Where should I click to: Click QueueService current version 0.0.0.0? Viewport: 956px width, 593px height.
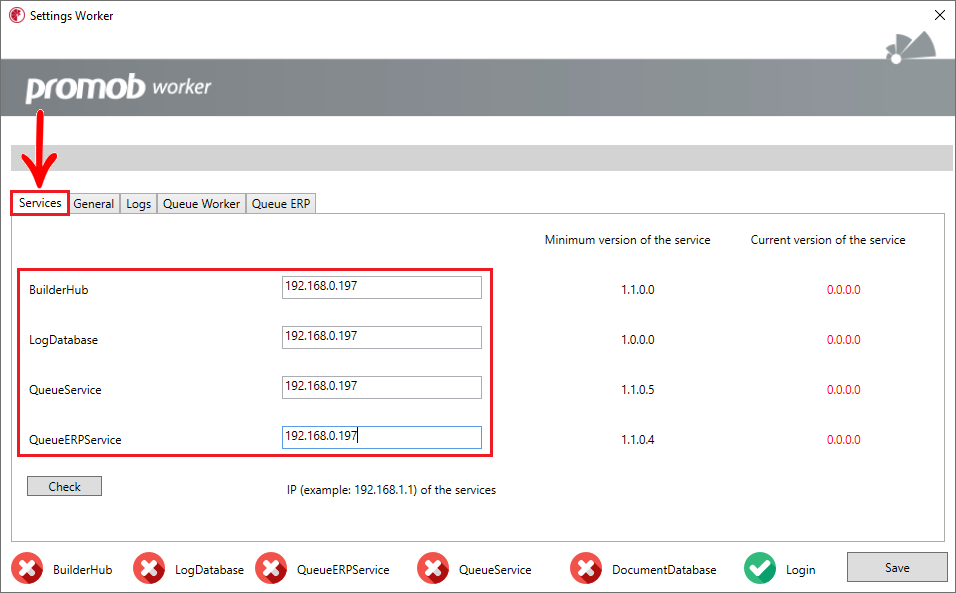pyautogui.click(x=844, y=389)
